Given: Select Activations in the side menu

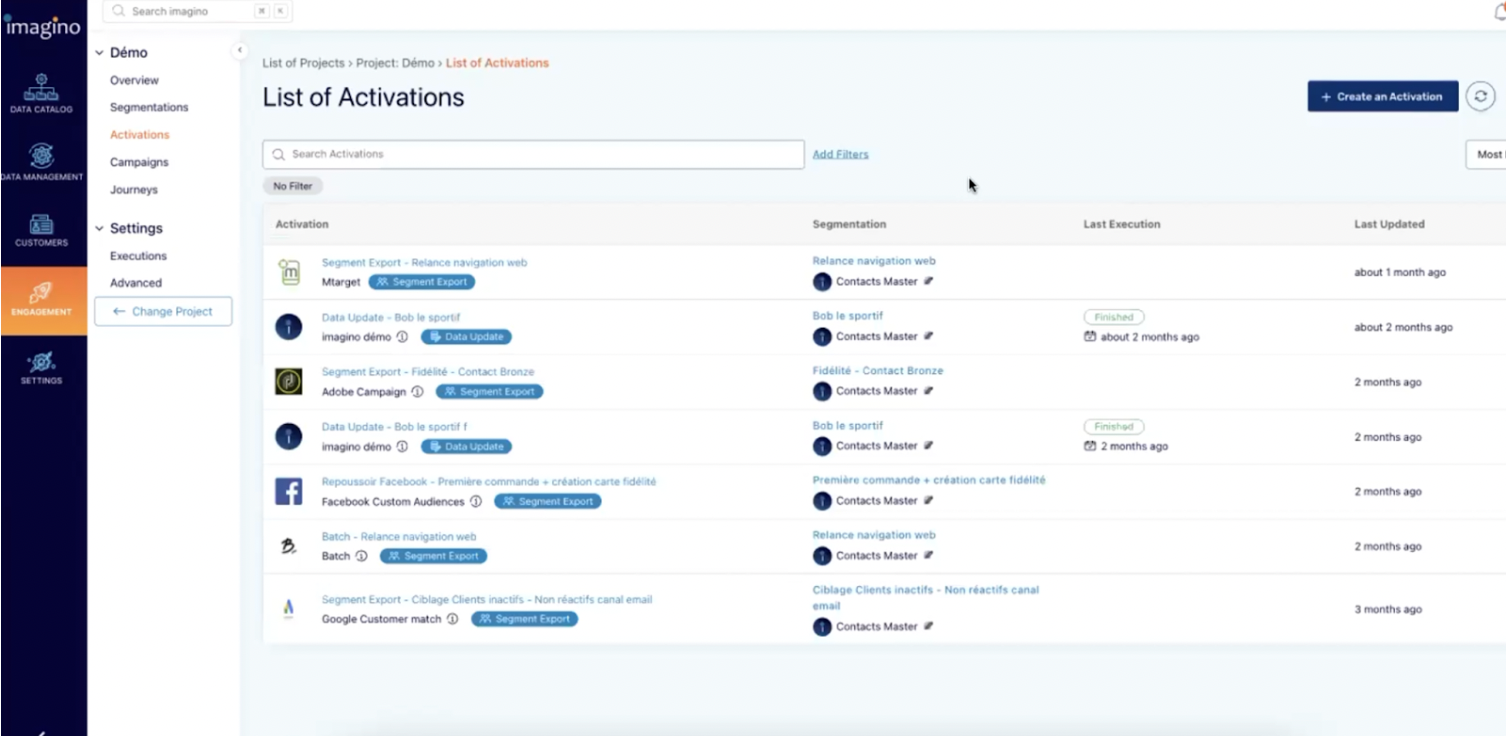Looking at the screenshot, I should coord(140,135).
